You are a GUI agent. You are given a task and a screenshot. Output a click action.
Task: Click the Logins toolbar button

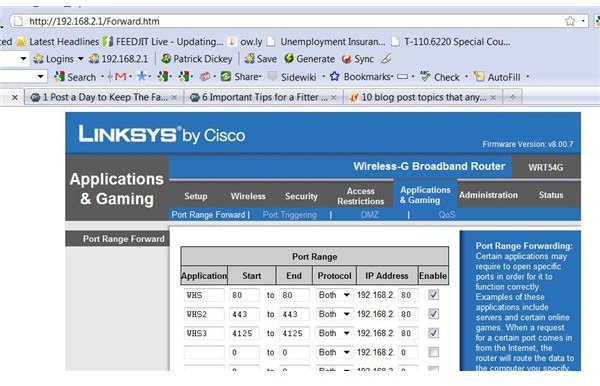(54, 59)
